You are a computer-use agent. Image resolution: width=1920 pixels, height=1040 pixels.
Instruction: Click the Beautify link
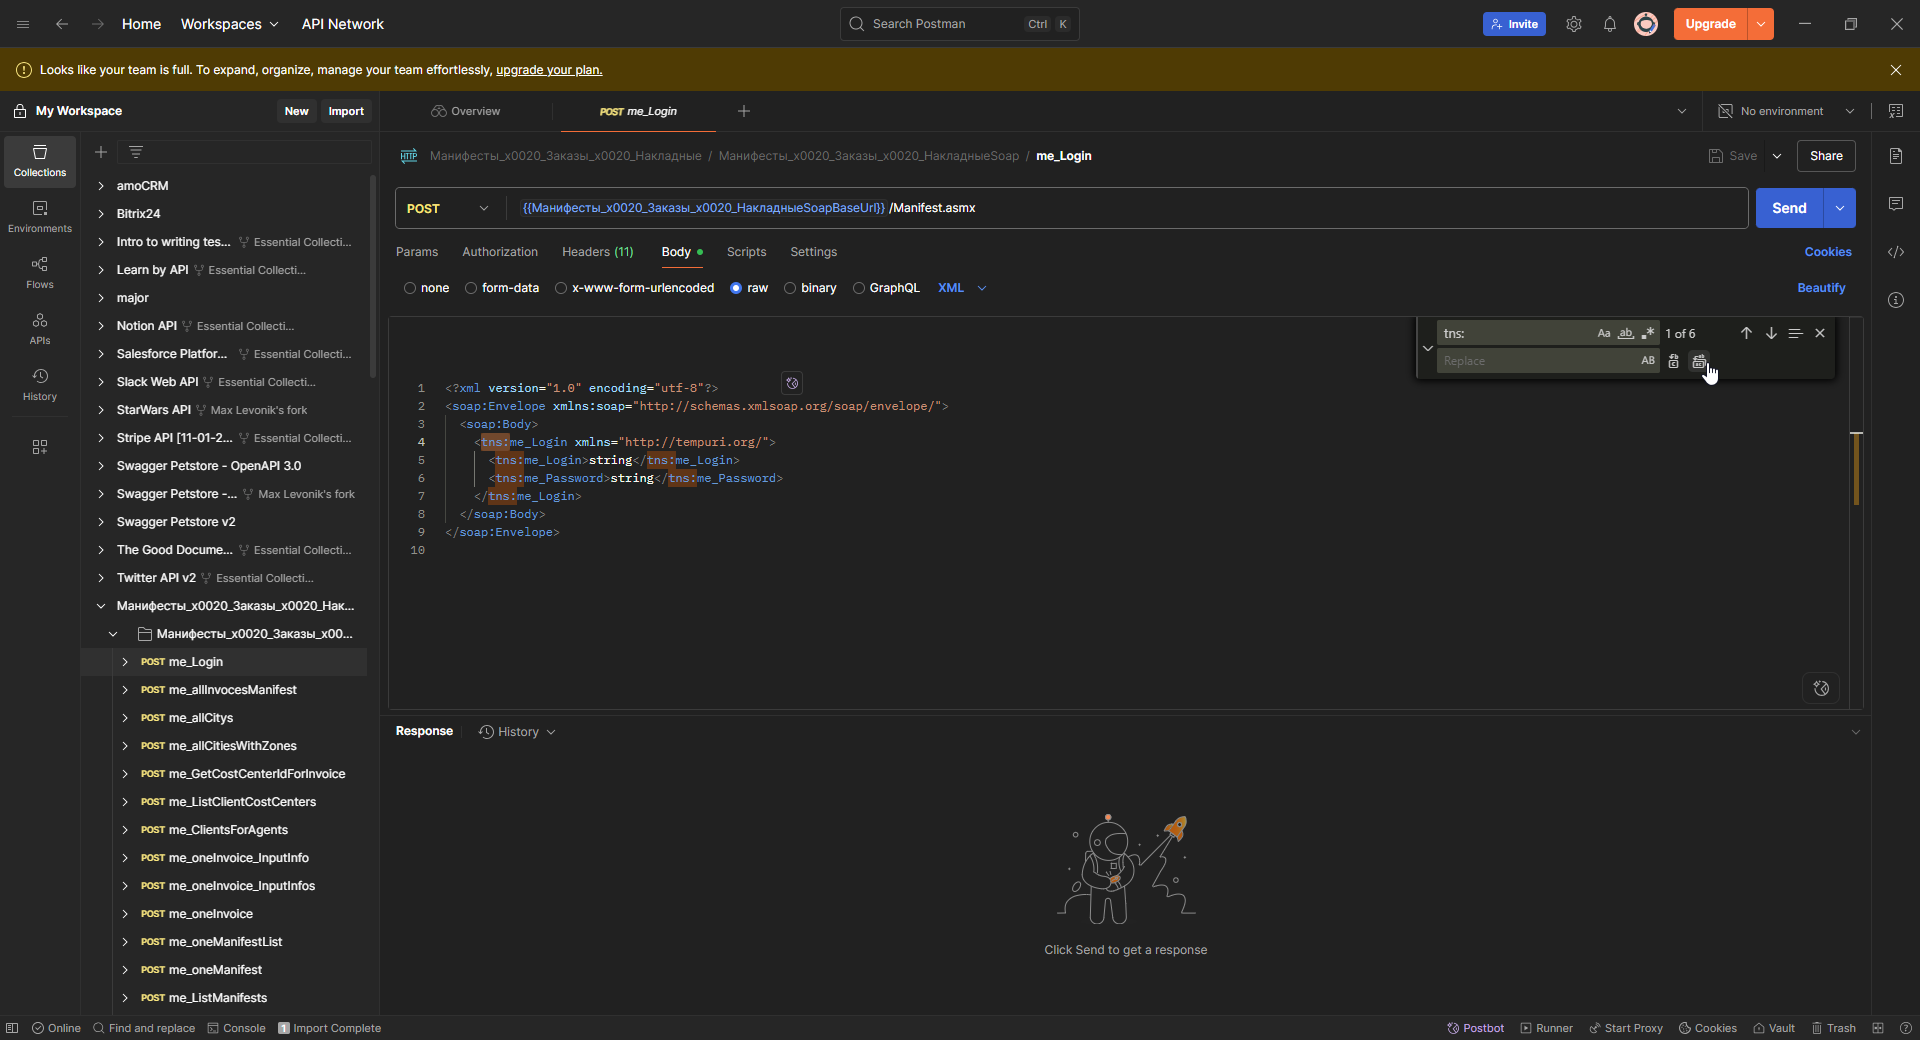click(1821, 288)
